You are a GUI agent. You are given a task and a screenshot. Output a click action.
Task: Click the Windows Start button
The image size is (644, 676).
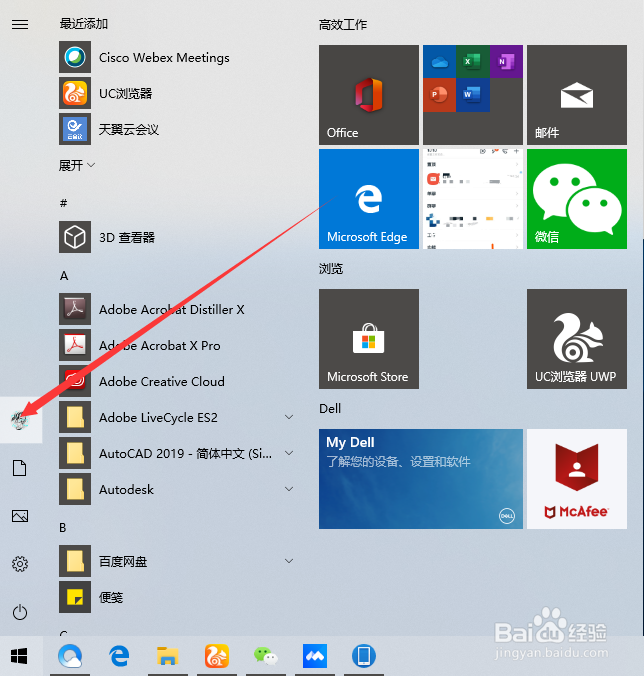(x=19, y=656)
